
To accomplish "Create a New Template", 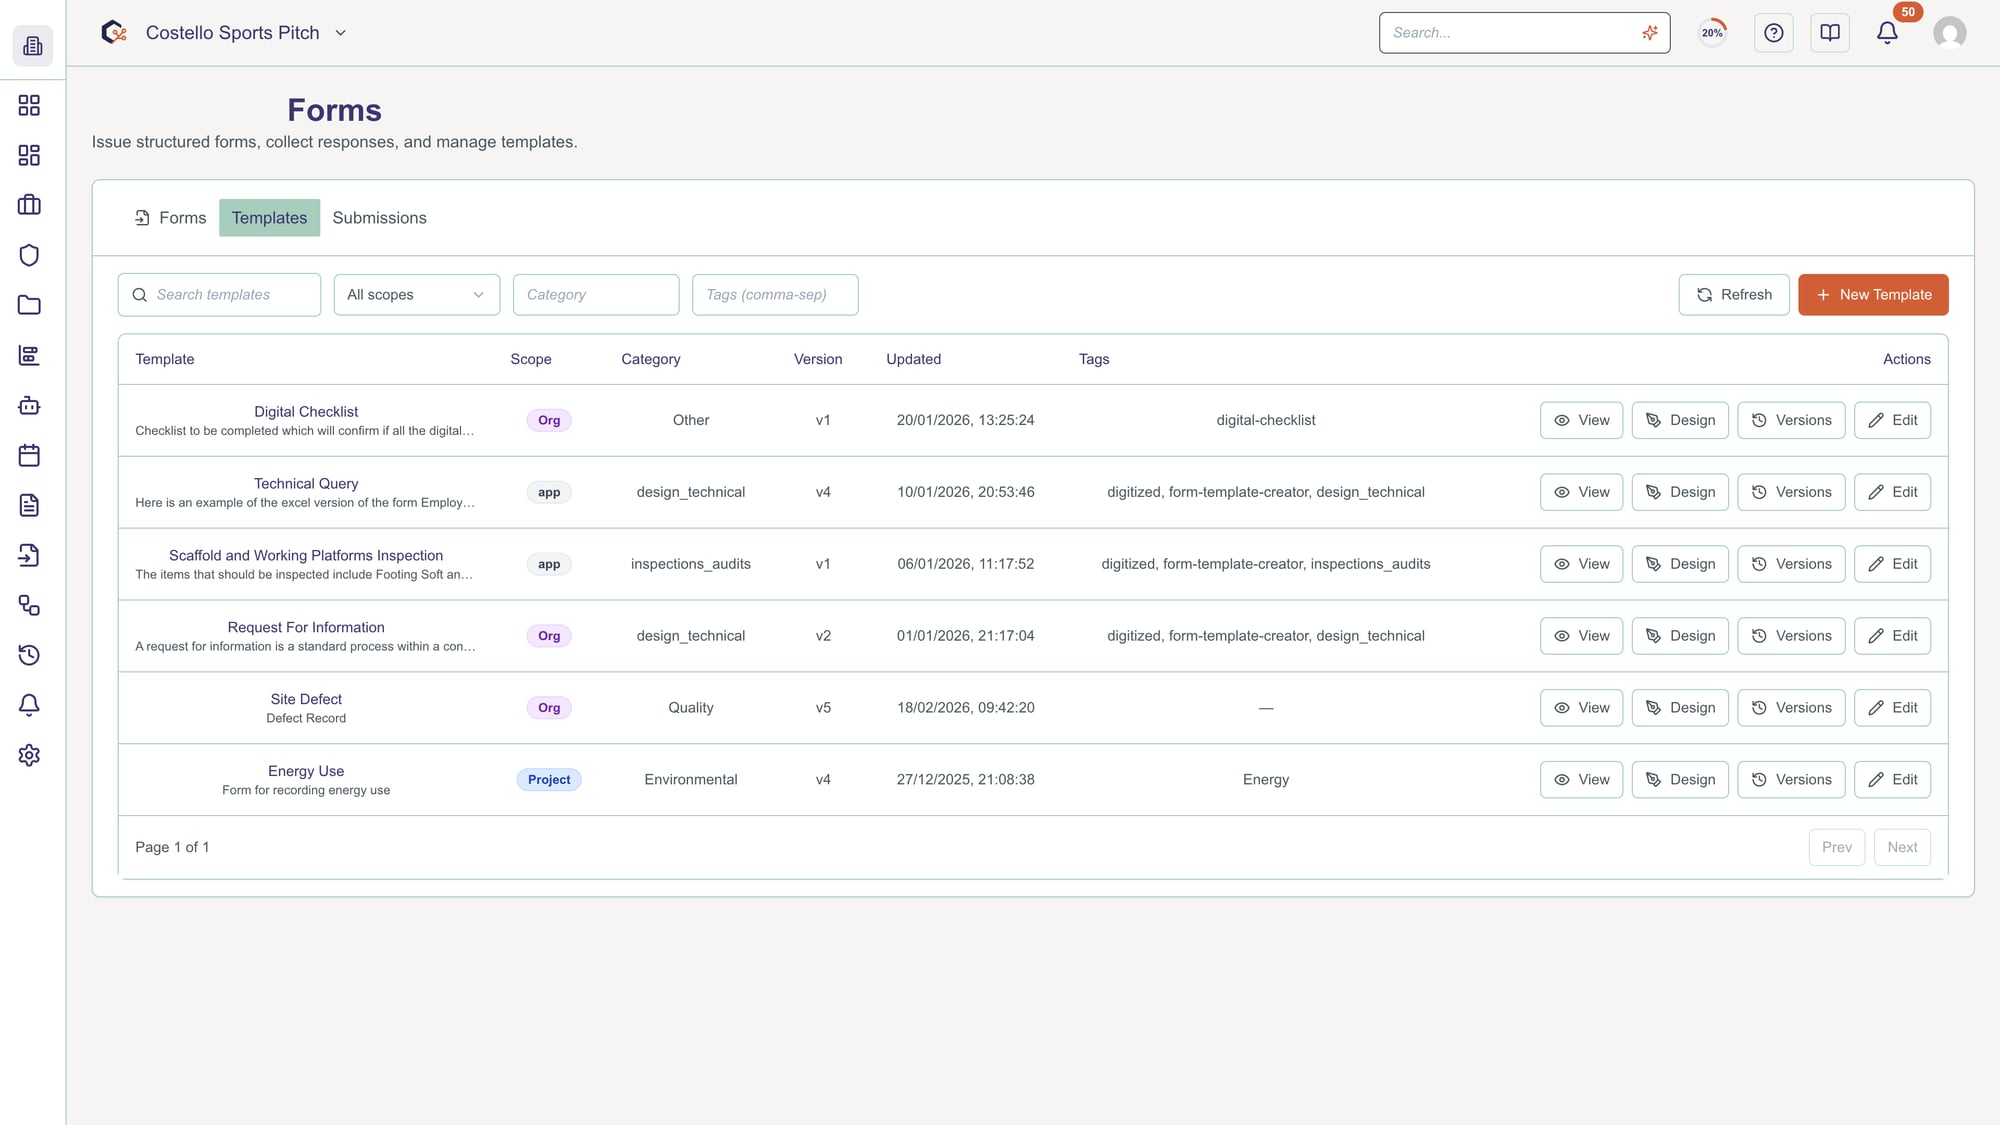I will (1872, 294).
